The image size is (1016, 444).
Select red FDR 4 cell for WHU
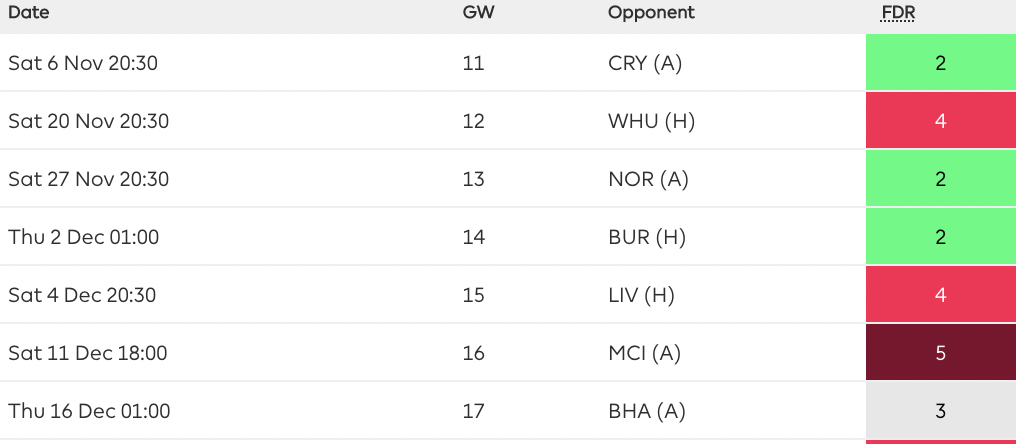pyautogui.click(x=940, y=121)
